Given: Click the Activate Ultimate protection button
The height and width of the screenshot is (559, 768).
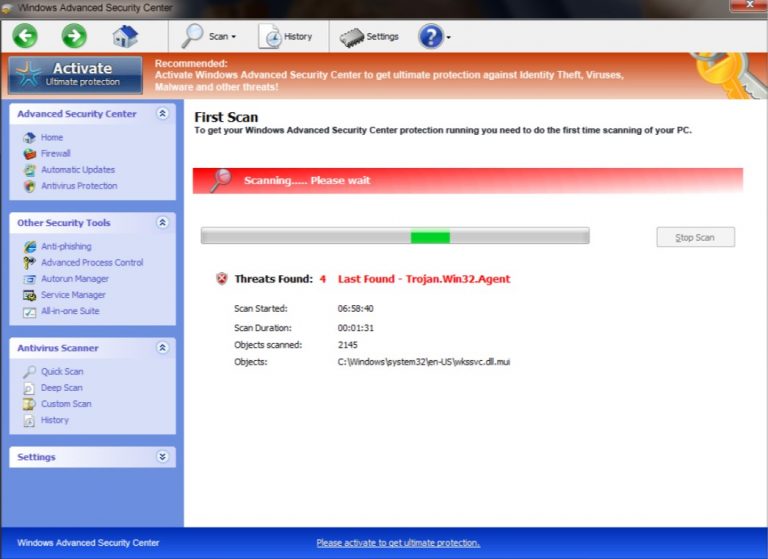Looking at the screenshot, I should click(75, 75).
